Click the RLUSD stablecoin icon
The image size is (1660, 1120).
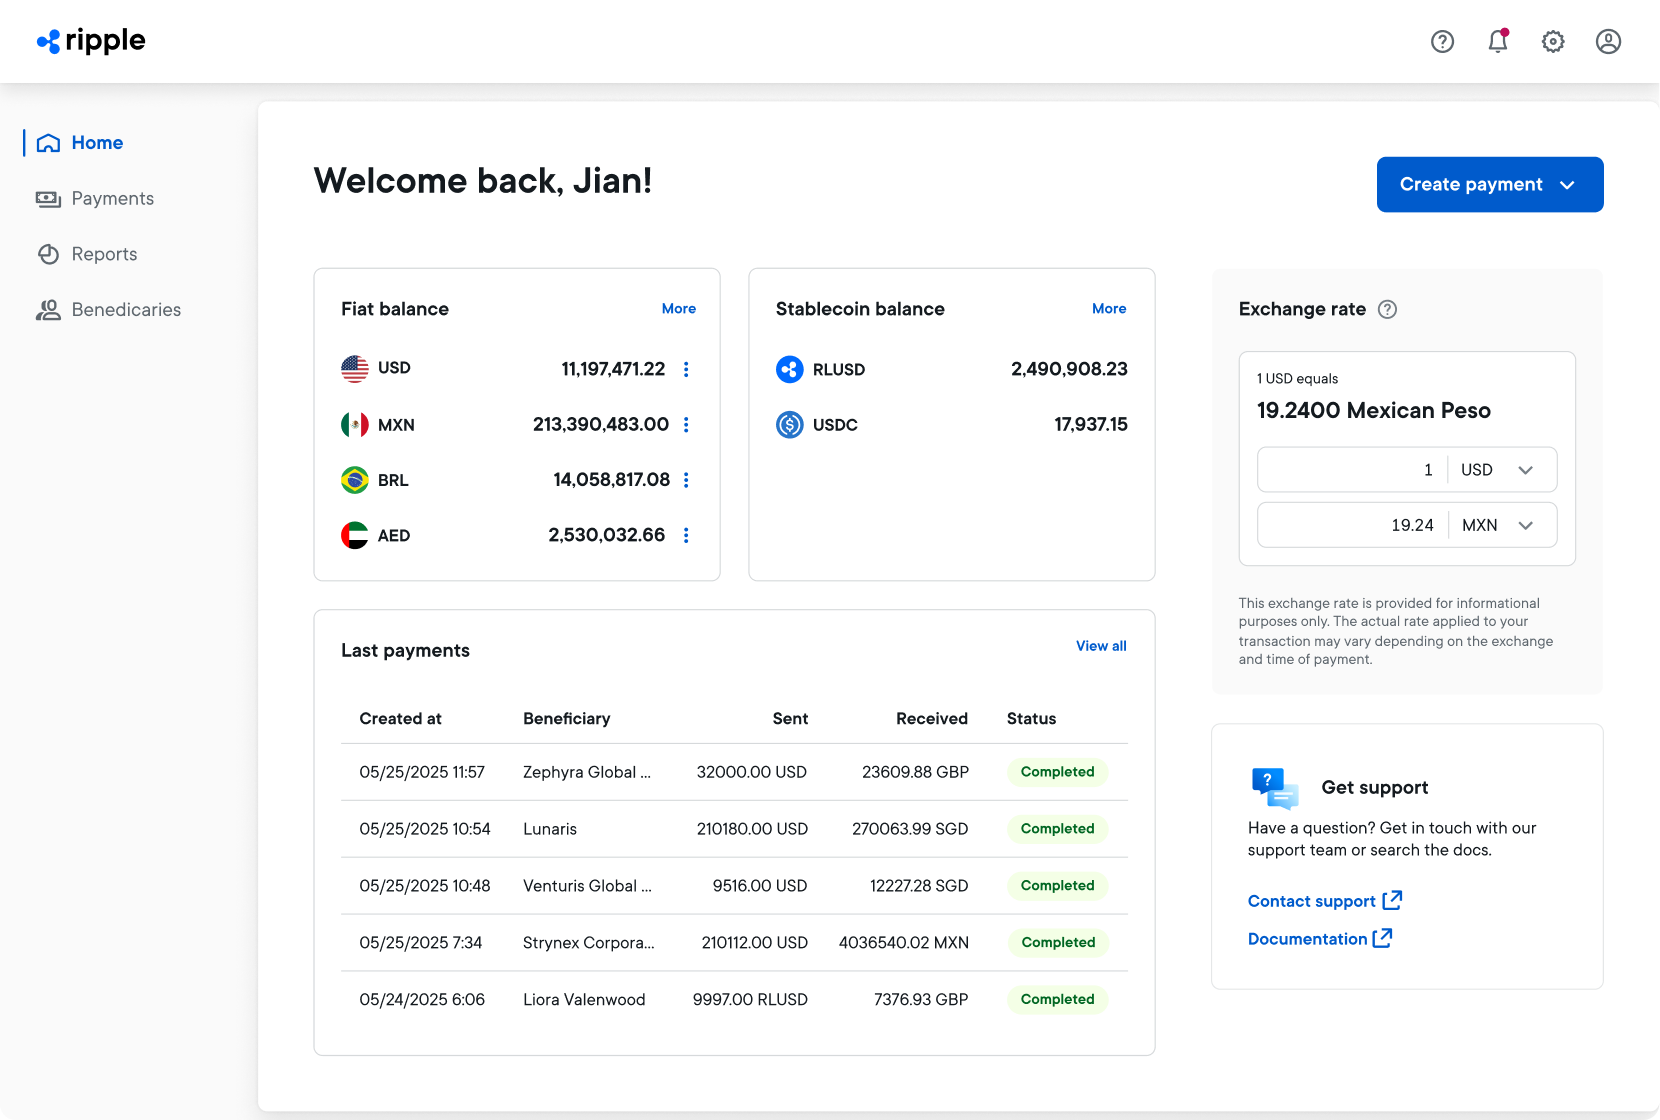point(790,369)
